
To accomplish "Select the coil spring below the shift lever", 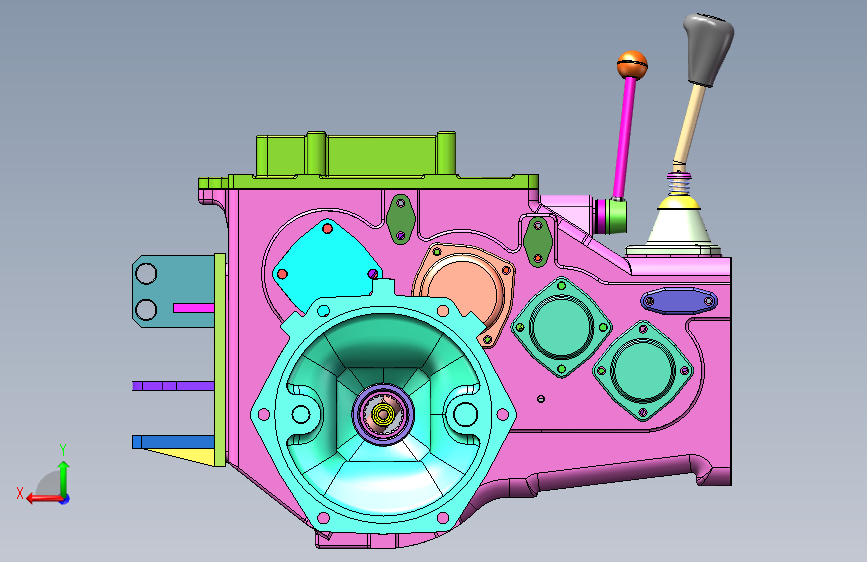I will click(x=680, y=184).
